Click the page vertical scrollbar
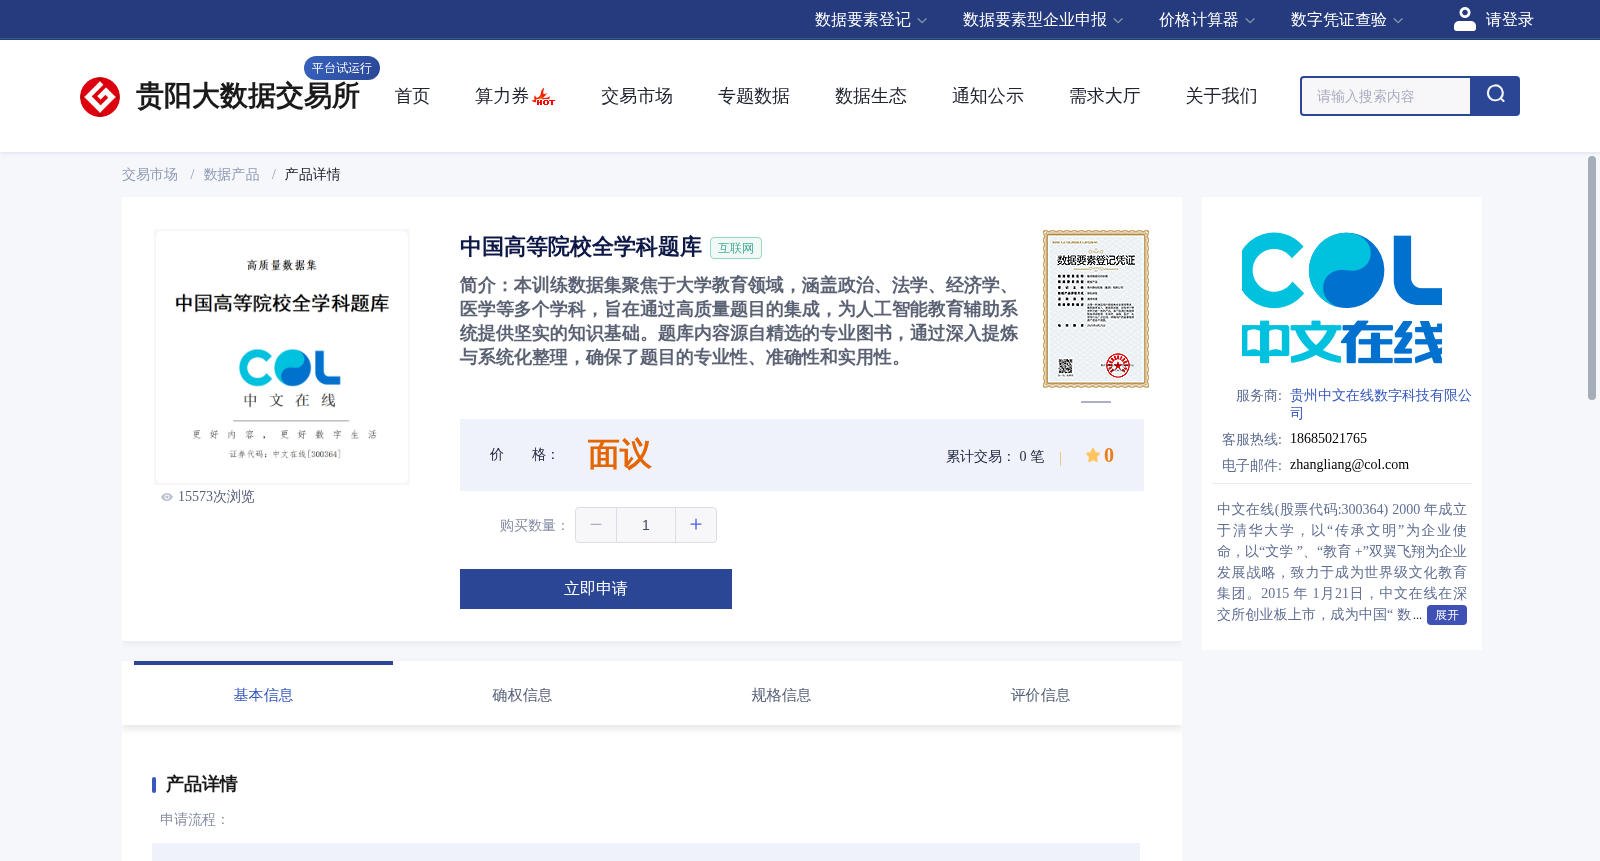Image resolution: width=1600 pixels, height=861 pixels. pos(1592,278)
